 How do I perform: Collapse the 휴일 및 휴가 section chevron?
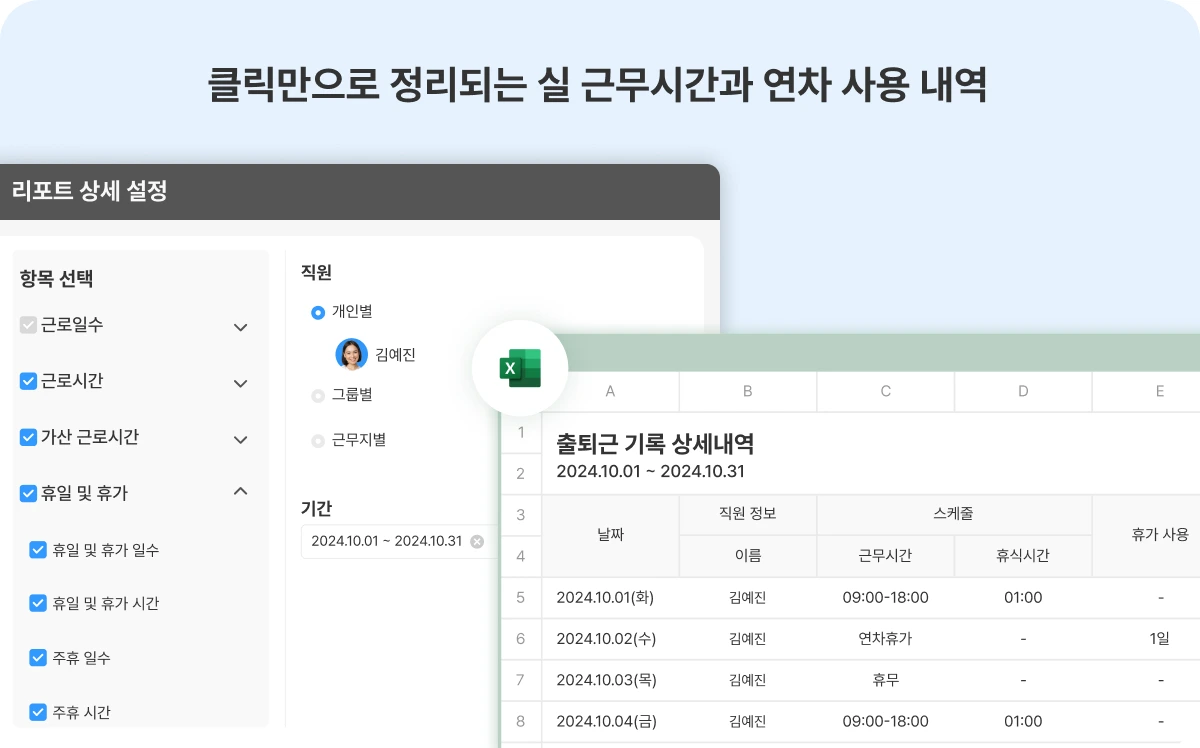pos(240,491)
